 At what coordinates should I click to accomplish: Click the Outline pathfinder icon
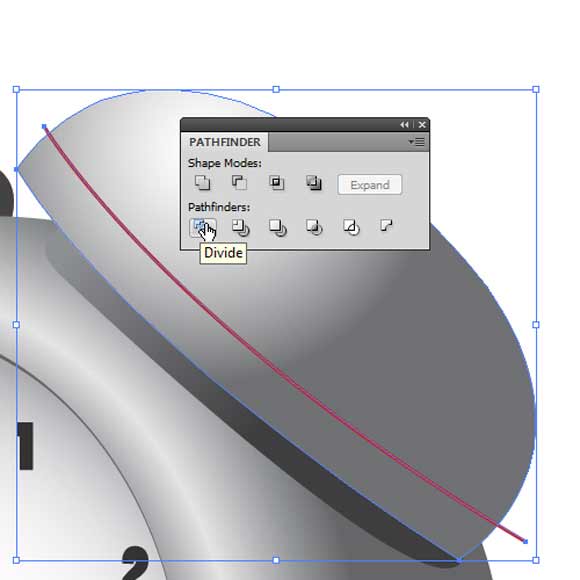(351, 227)
